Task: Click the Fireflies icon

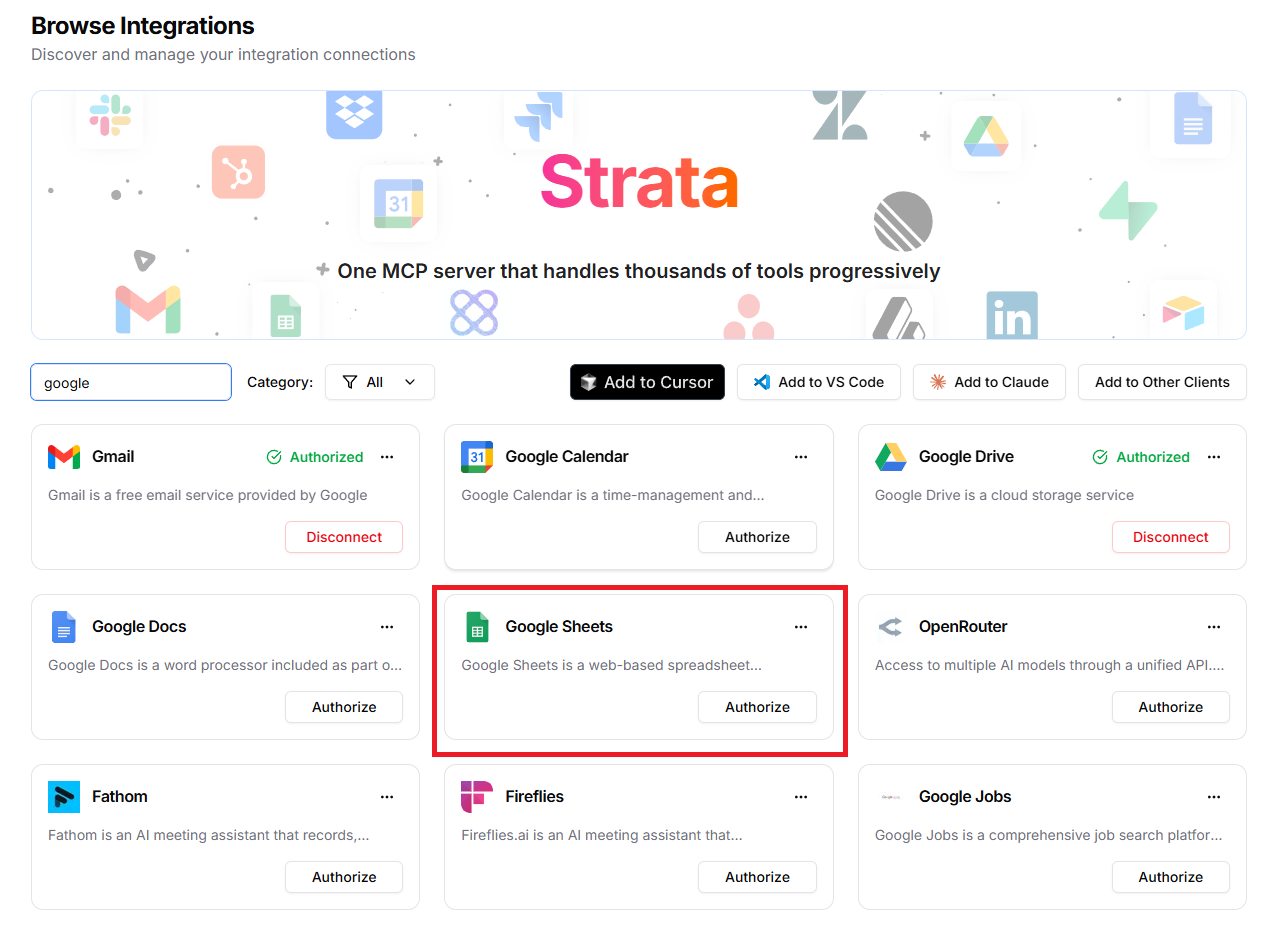Action: (x=478, y=796)
